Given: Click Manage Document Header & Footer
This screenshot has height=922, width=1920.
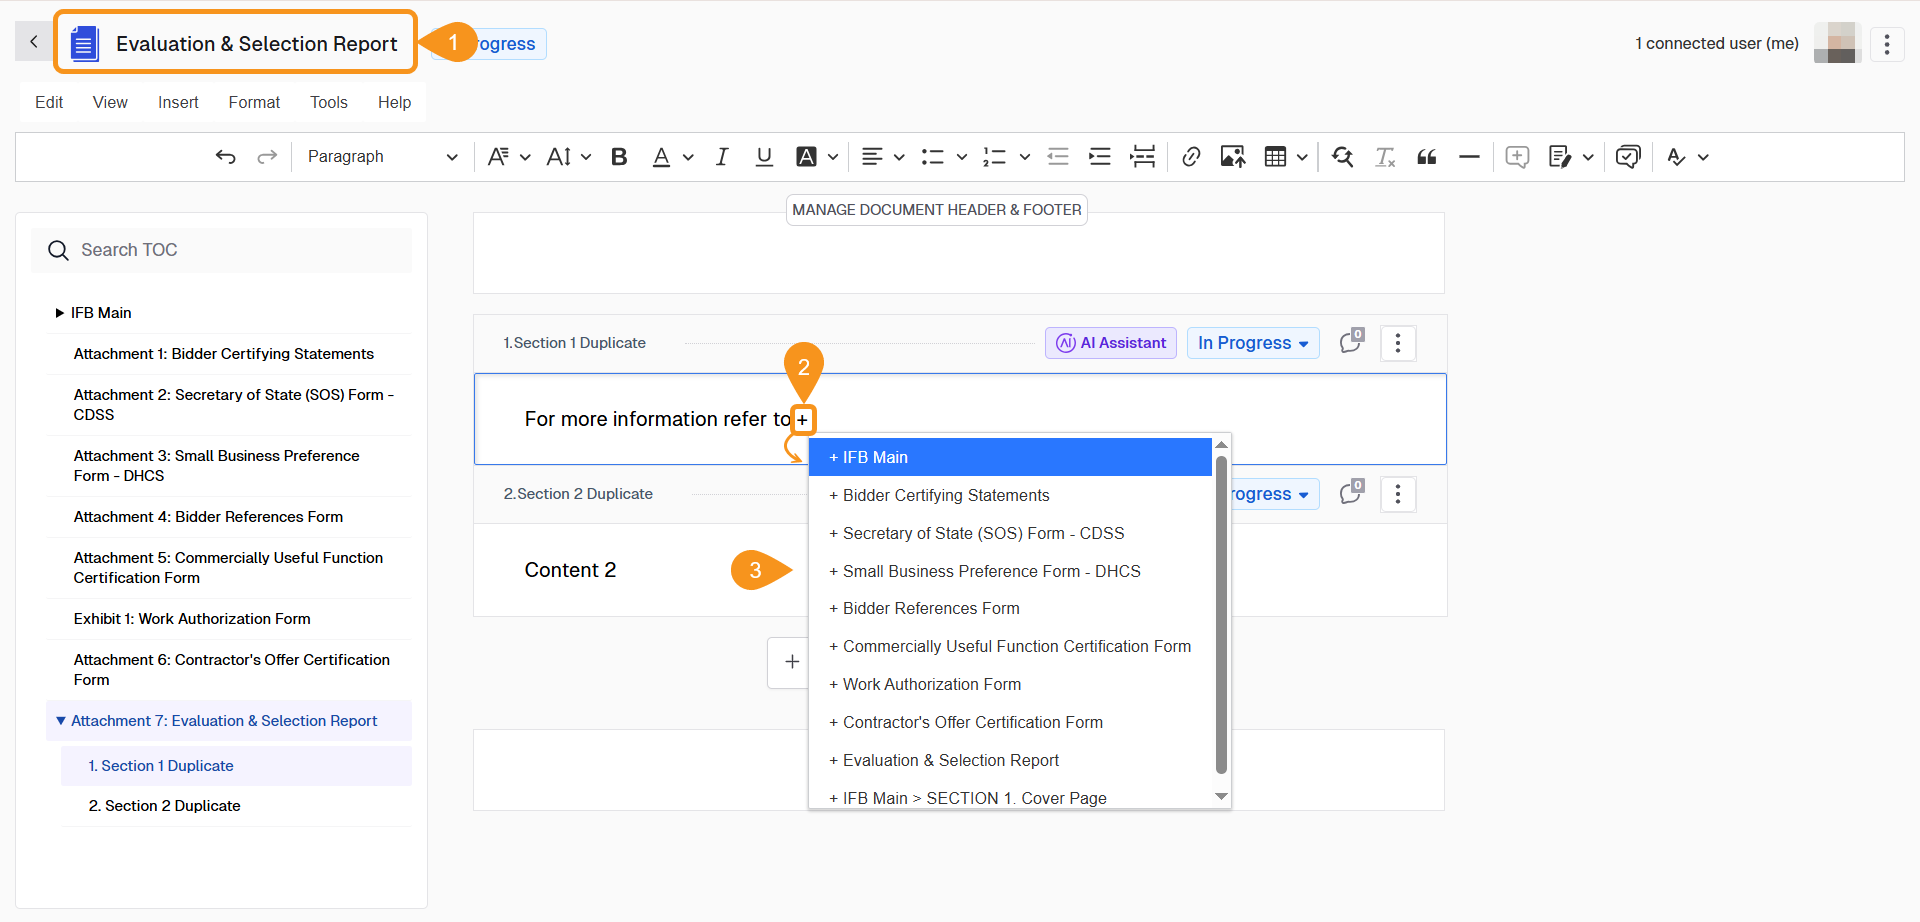Looking at the screenshot, I should click(x=936, y=210).
